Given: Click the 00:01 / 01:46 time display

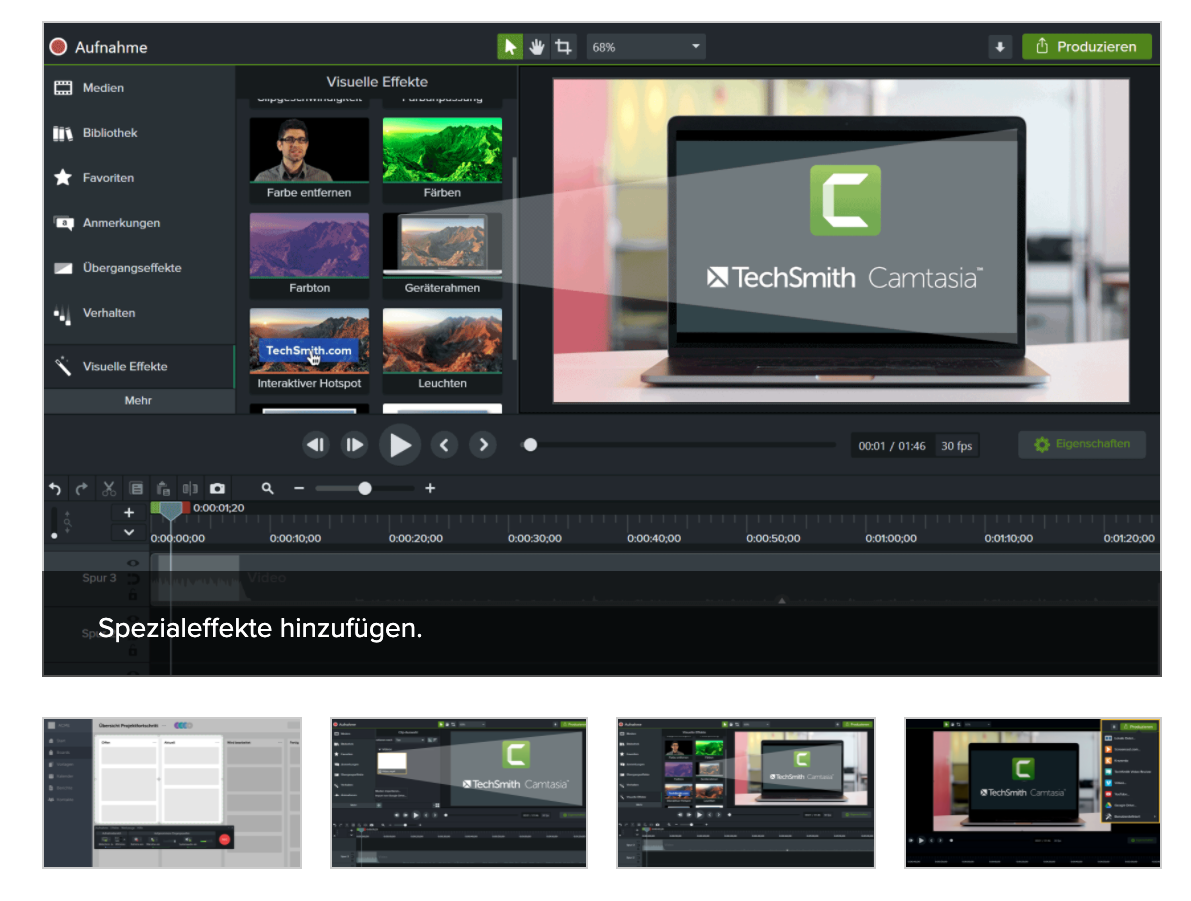Looking at the screenshot, I should click(892, 446).
